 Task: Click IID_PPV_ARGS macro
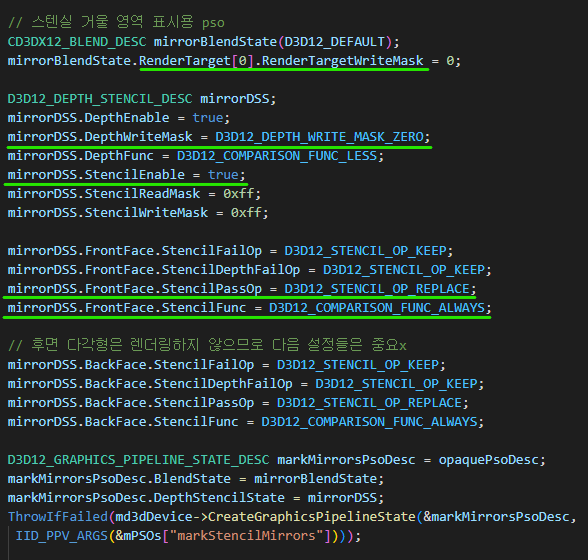[62, 536]
